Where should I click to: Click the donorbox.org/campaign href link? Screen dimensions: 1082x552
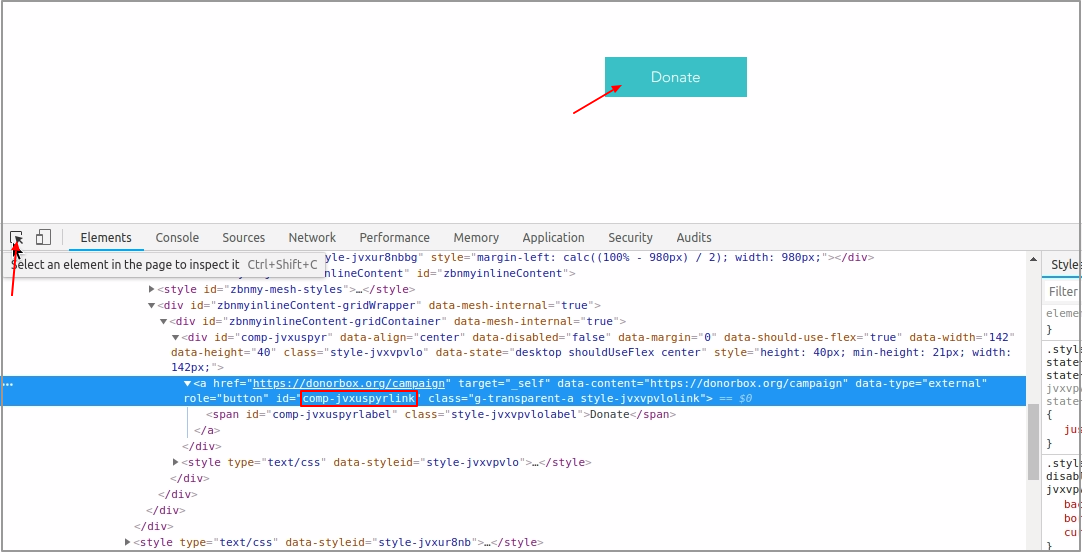[352, 383]
